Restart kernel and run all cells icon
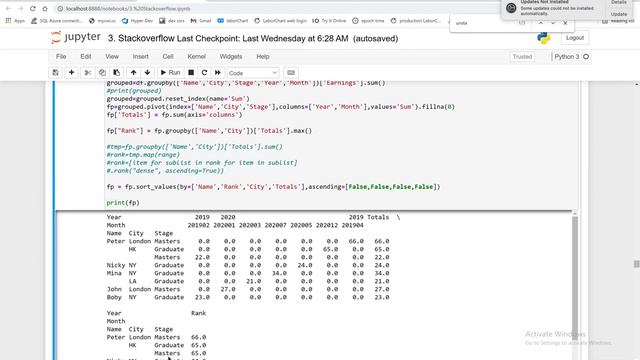 pos(218,73)
